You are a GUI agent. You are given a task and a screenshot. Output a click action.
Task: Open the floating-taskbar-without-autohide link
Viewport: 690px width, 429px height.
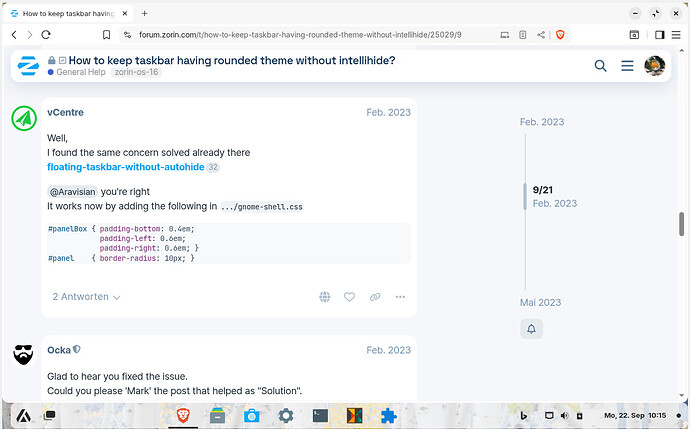point(125,167)
